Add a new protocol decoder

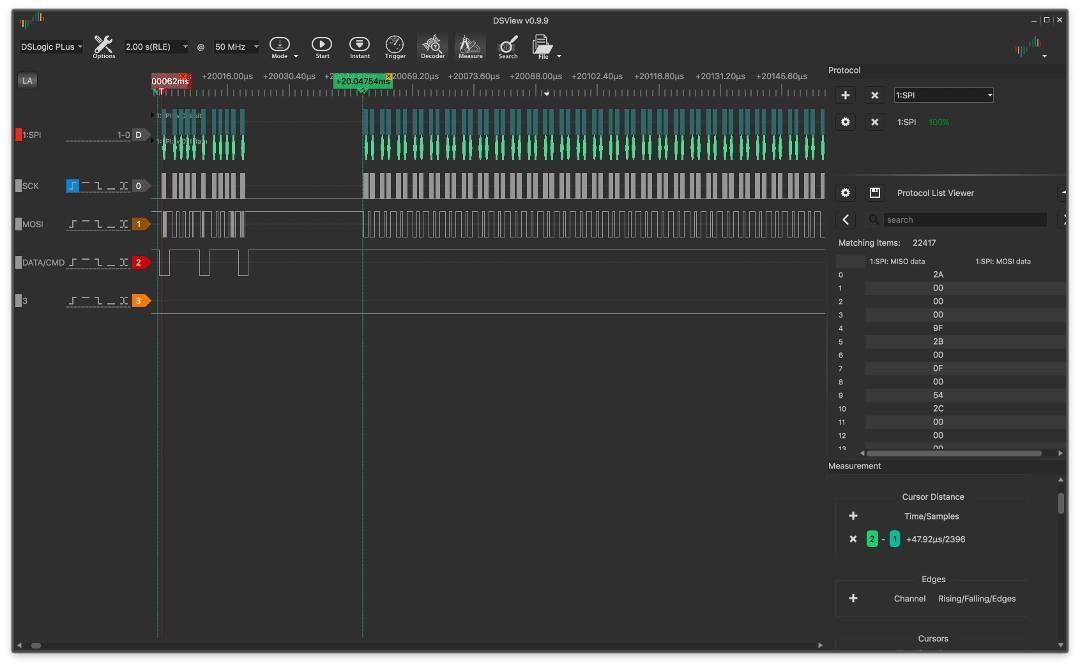coord(845,95)
